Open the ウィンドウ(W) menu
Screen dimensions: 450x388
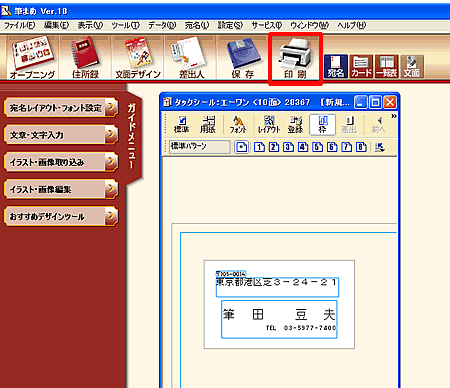(309, 25)
